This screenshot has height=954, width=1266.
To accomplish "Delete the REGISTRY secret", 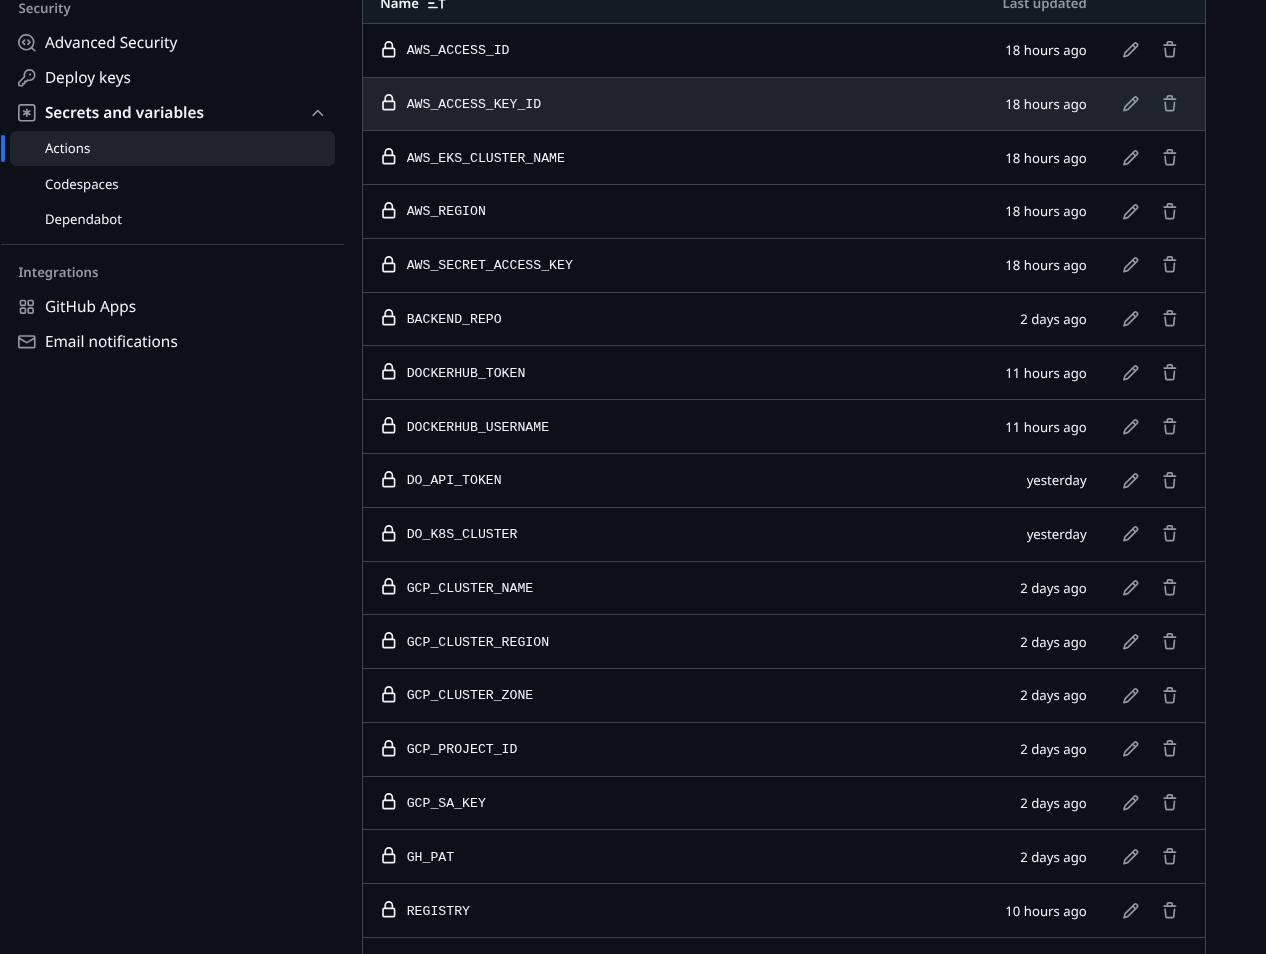I will coord(1169,910).
